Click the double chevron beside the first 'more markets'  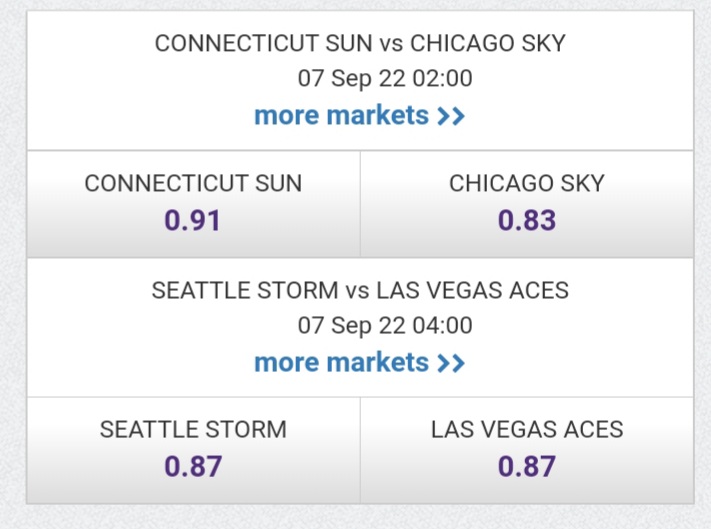[x=451, y=116]
